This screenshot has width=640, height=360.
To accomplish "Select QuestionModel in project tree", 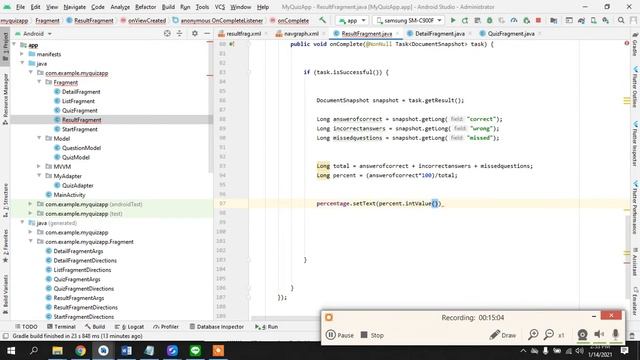I will point(81,148).
